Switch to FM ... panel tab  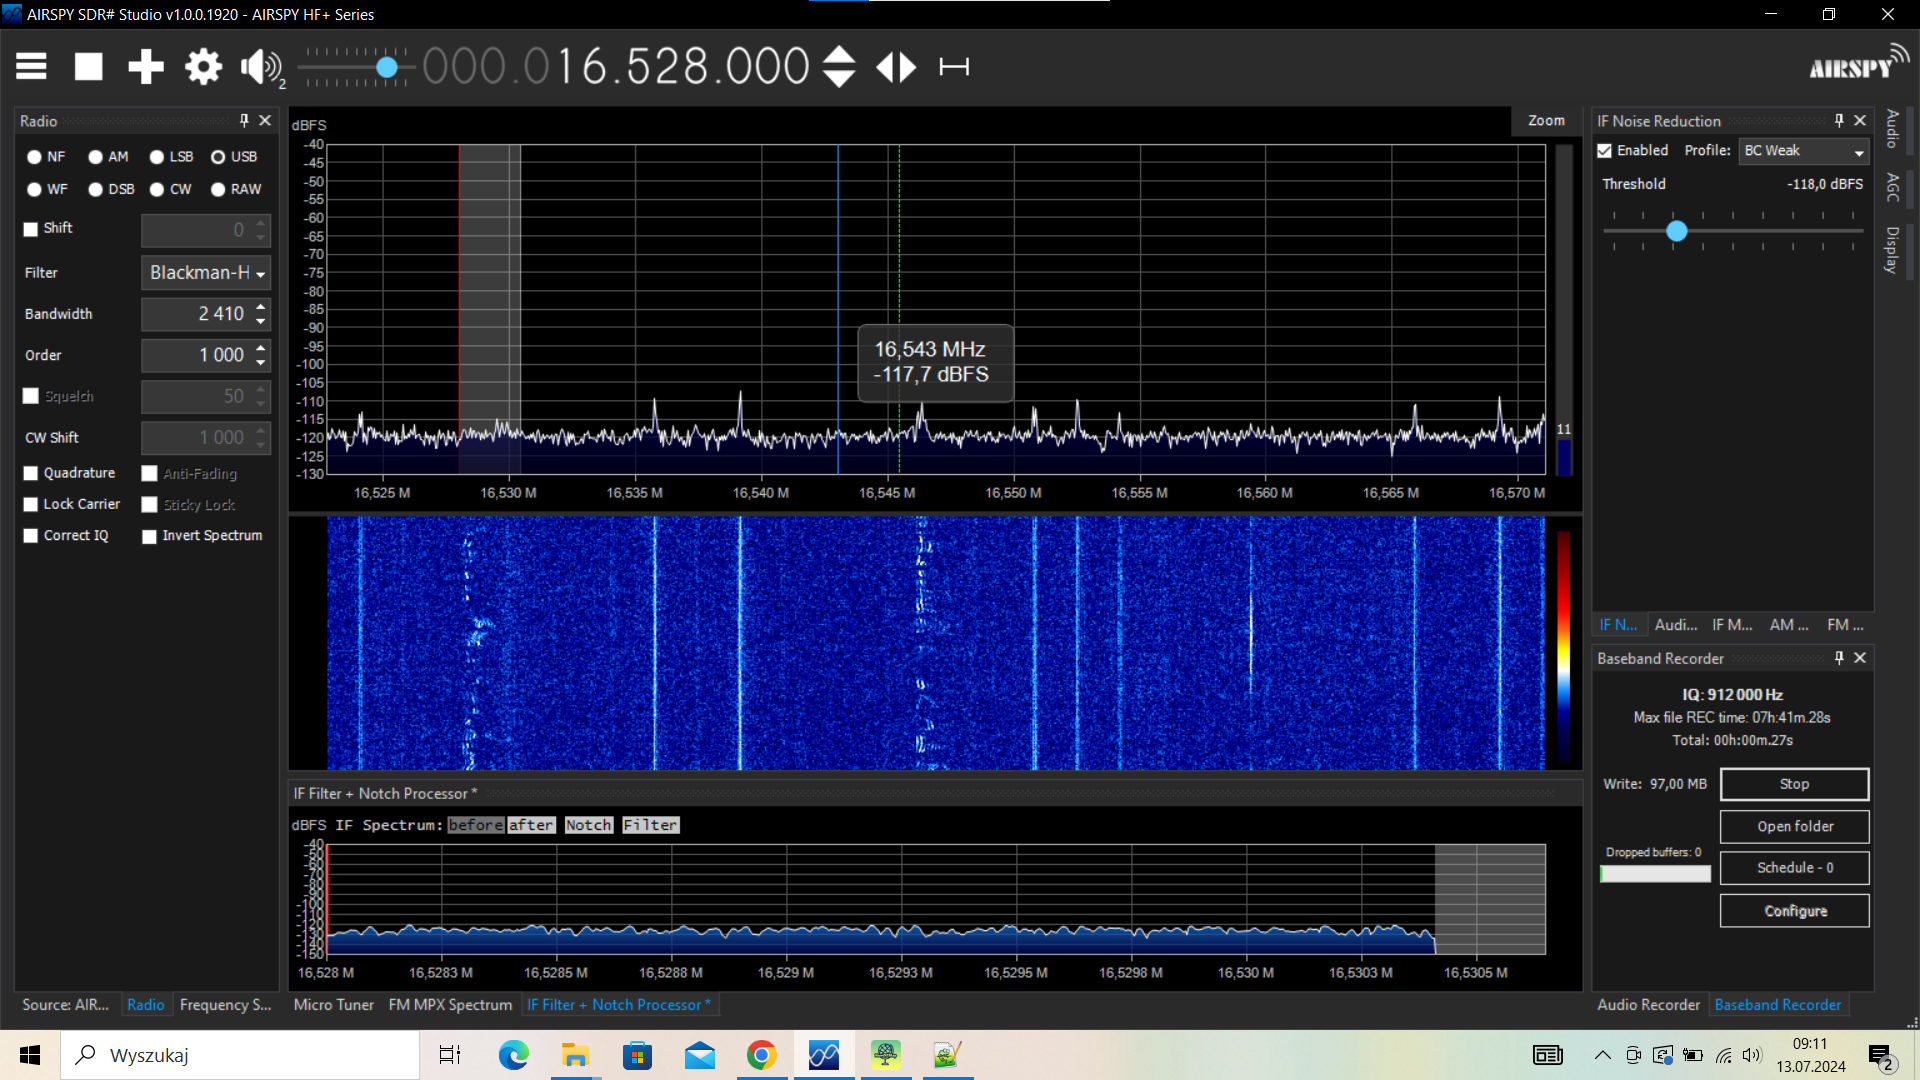[1845, 625]
